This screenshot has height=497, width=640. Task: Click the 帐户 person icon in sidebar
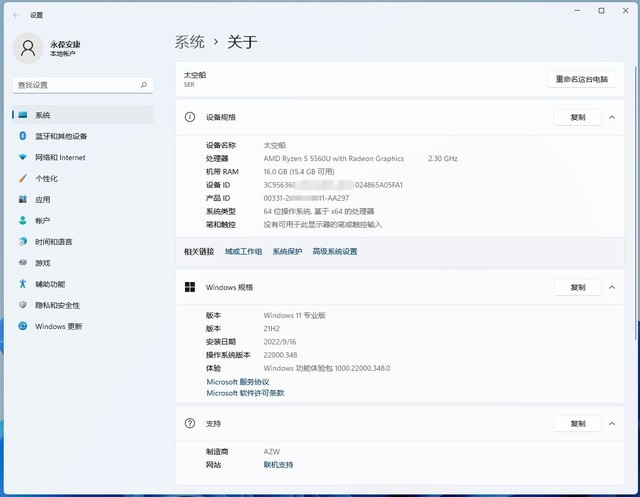[x=23, y=220]
